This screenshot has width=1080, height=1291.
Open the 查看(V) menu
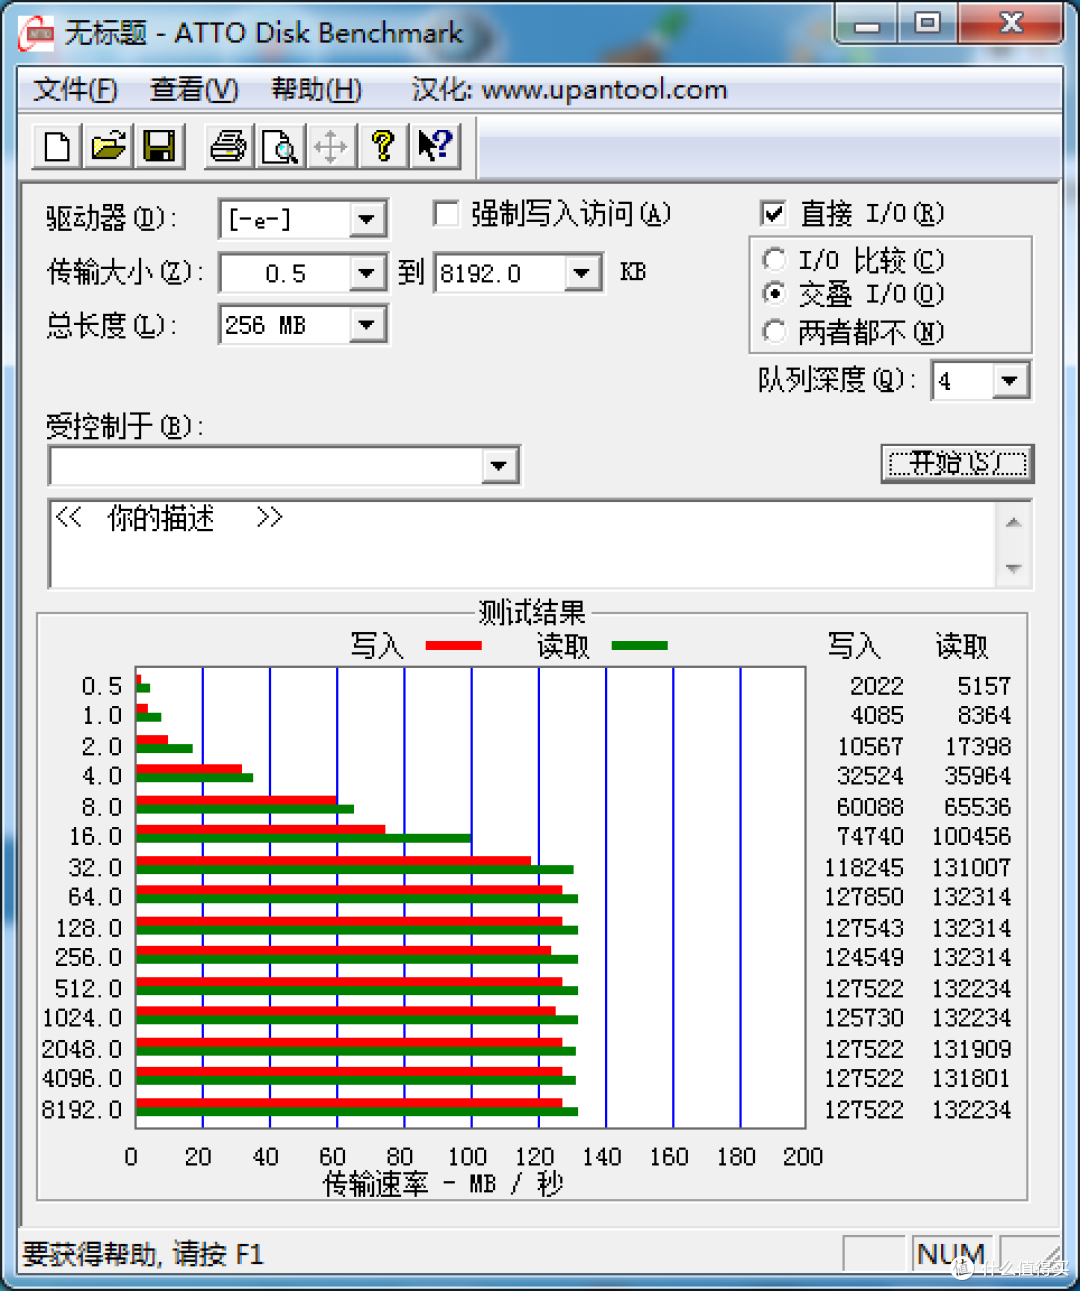click(x=194, y=90)
